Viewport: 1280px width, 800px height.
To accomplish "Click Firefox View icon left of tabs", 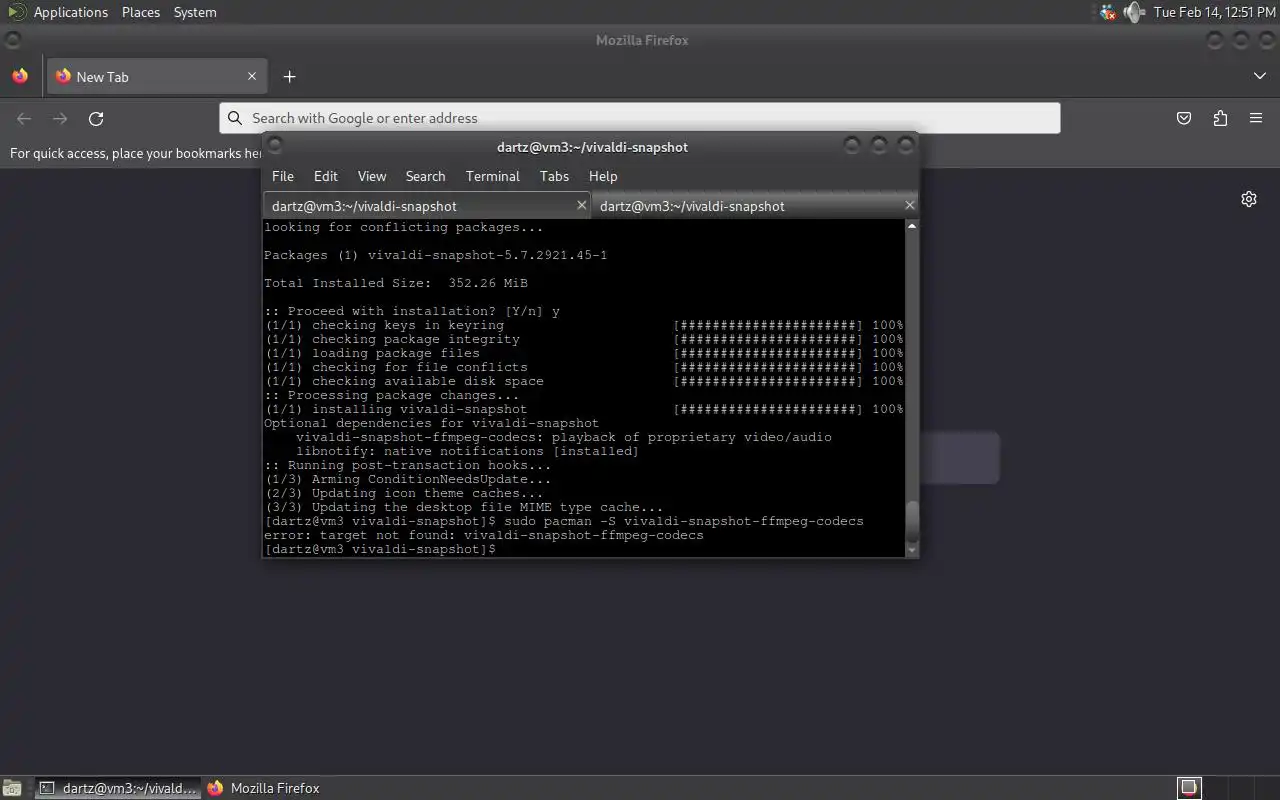I will tap(20, 76).
